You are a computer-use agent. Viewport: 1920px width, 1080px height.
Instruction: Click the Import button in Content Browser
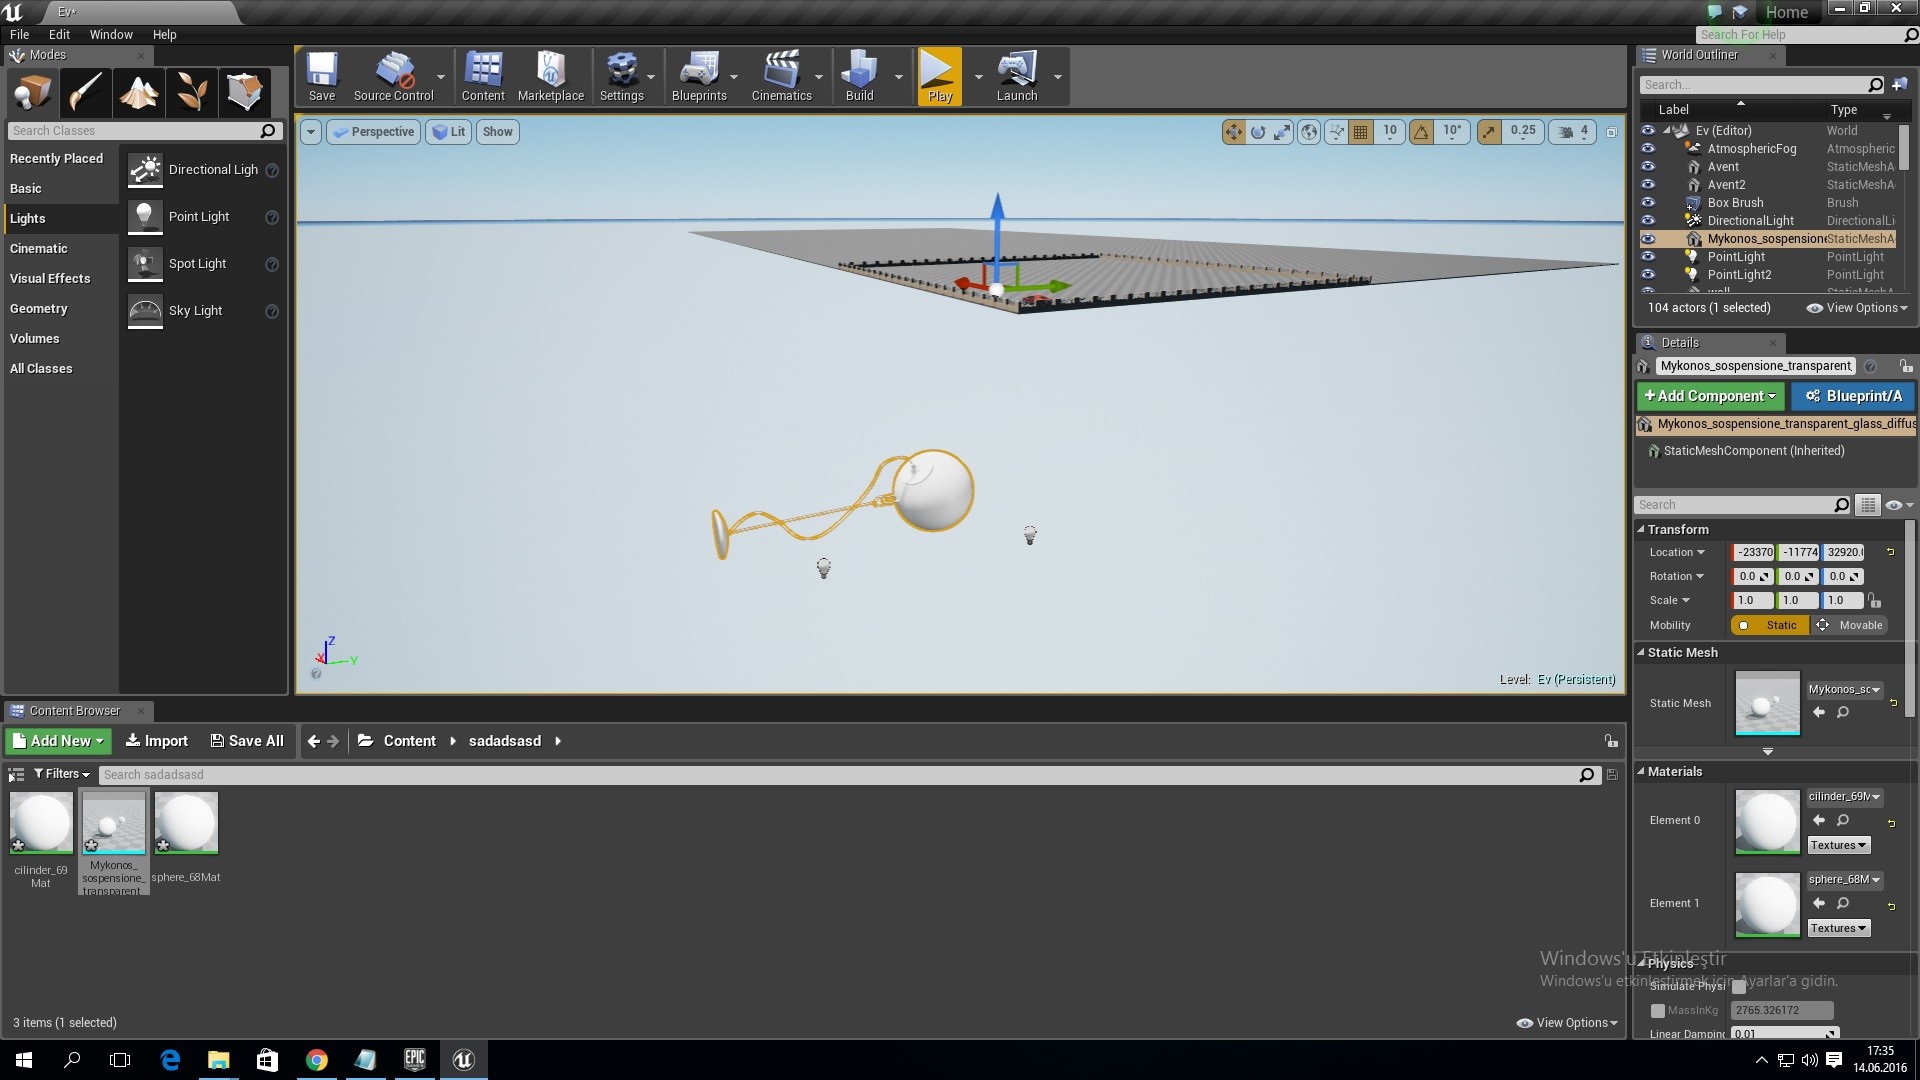156,741
